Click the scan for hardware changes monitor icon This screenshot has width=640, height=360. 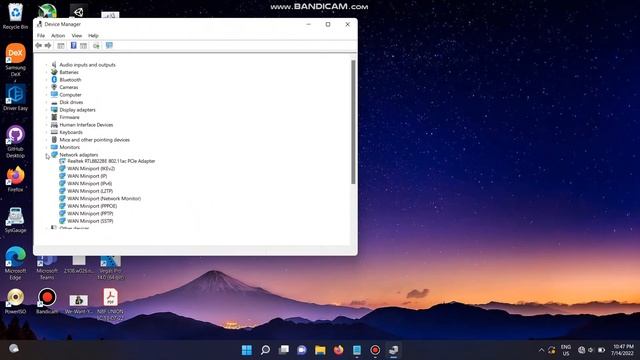(x=109, y=46)
